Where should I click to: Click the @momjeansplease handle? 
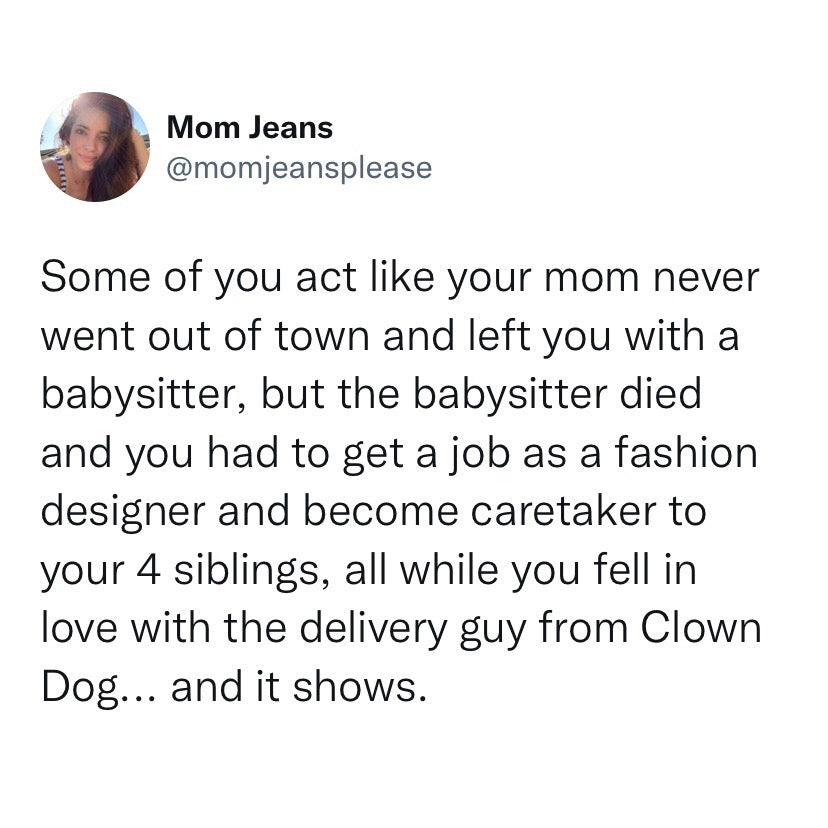coord(300,167)
